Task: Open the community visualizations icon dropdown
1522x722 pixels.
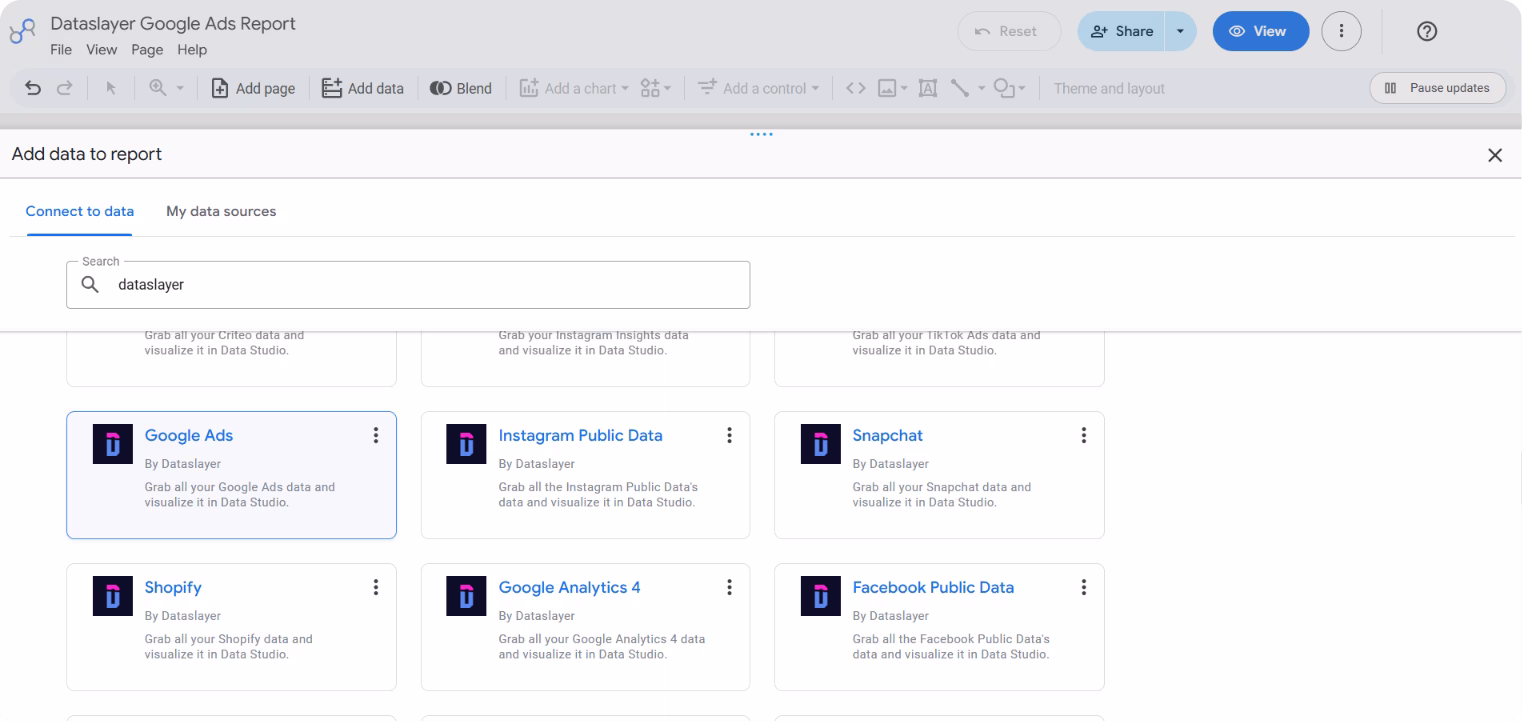Action: pyautogui.click(x=655, y=88)
